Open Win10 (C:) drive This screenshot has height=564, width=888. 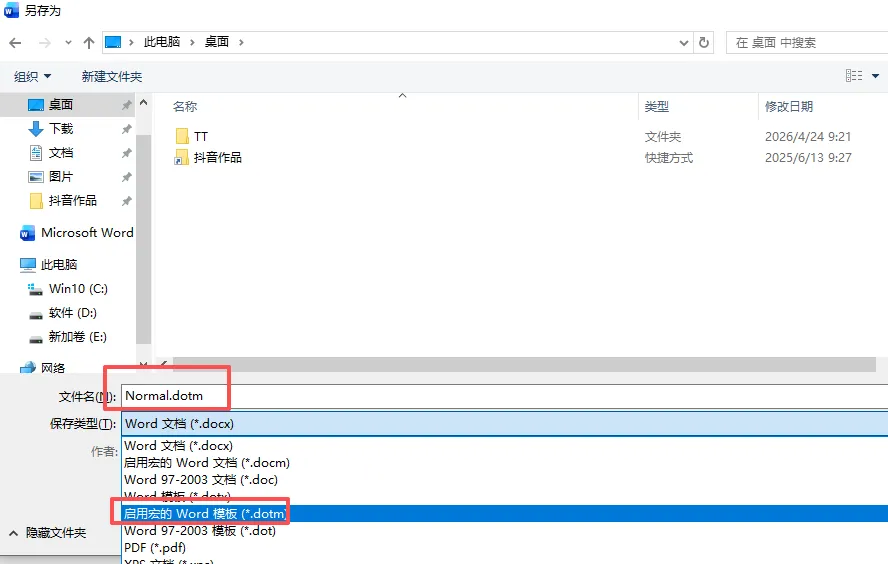[x=78, y=289]
